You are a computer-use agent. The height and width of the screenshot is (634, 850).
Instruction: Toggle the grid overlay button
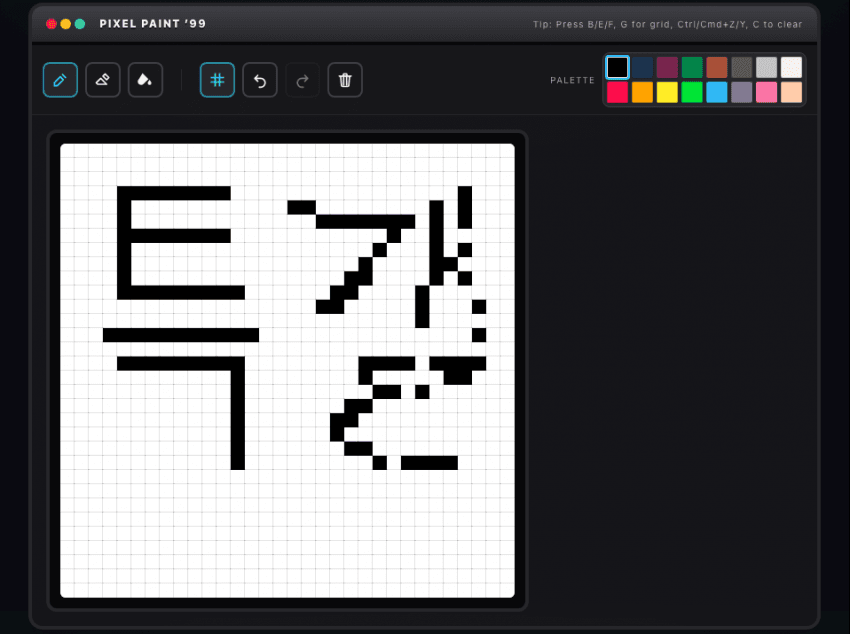(x=217, y=80)
